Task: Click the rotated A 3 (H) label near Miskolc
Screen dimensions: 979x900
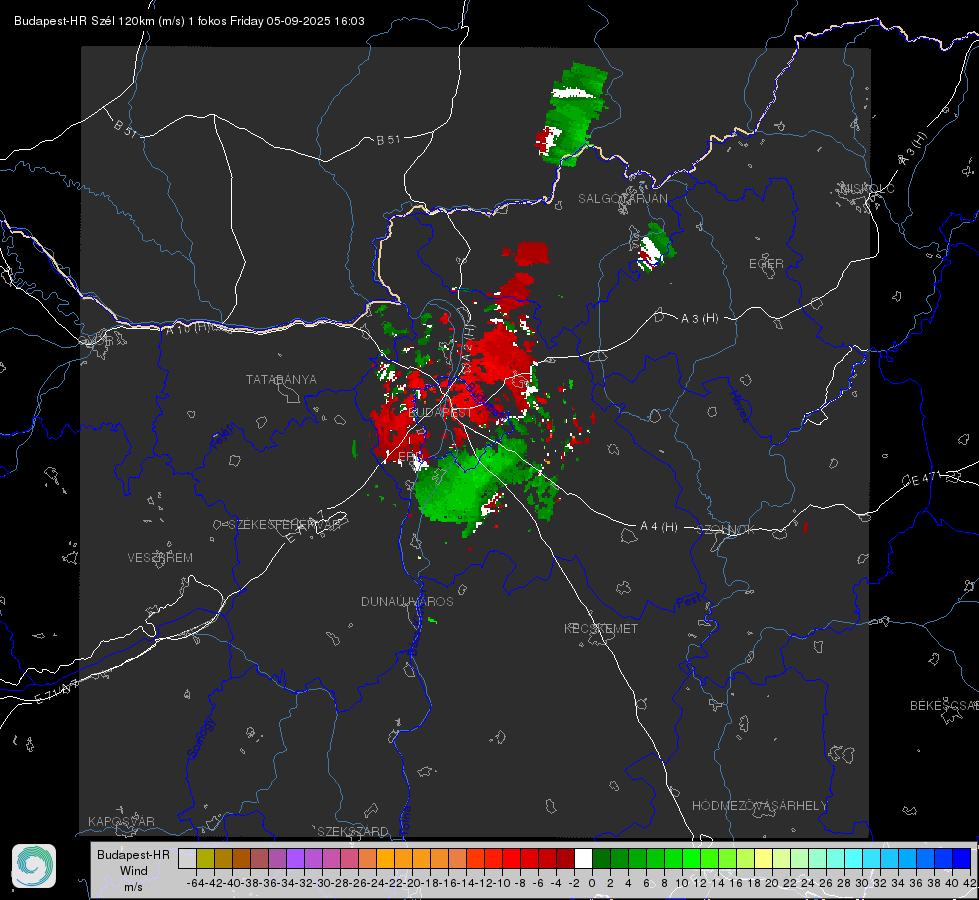Action: pos(913,149)
